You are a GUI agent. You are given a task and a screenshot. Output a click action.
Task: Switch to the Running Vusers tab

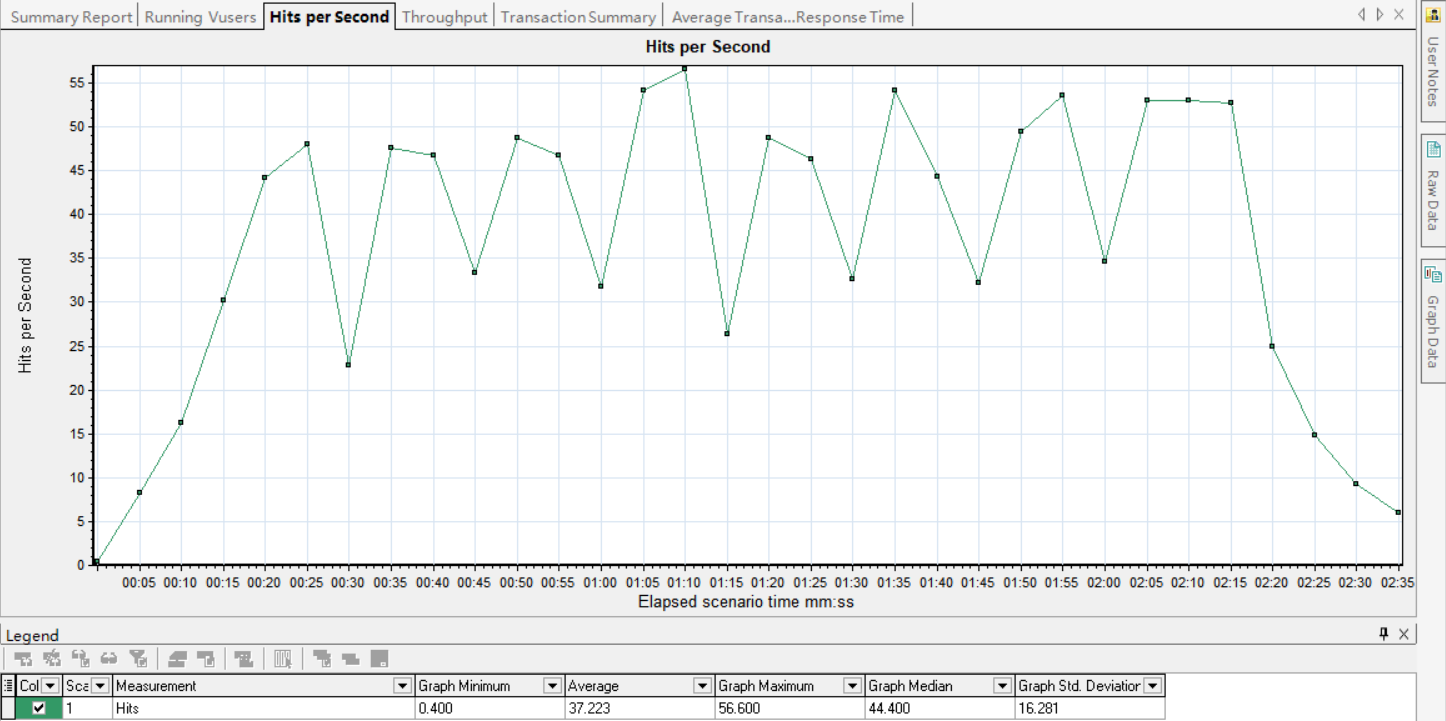pos(200,17)
